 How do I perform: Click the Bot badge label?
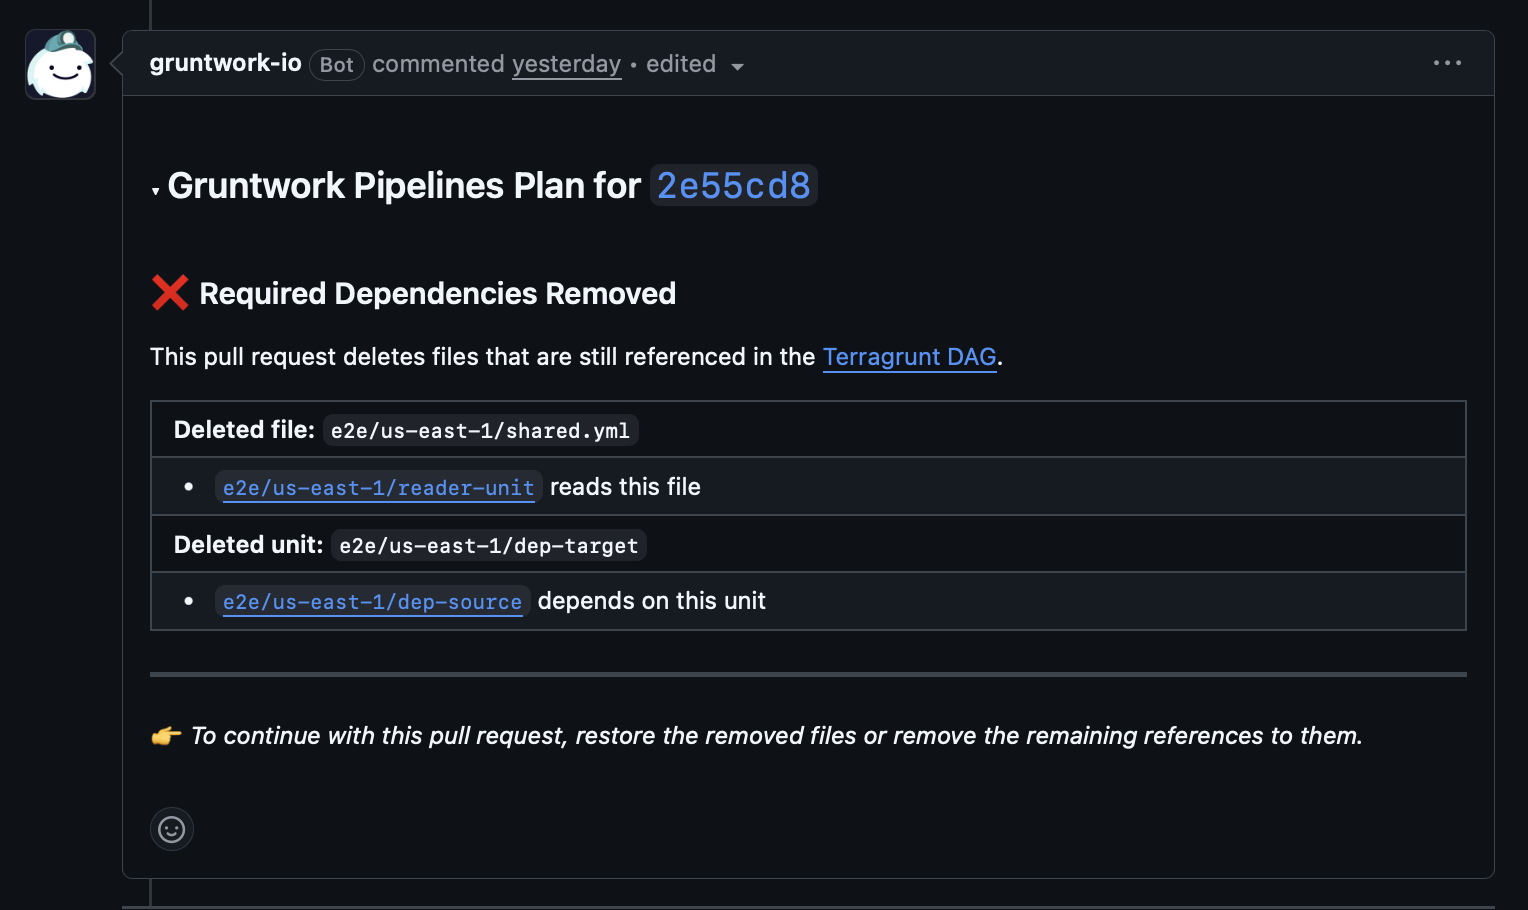tap(337, 65)
